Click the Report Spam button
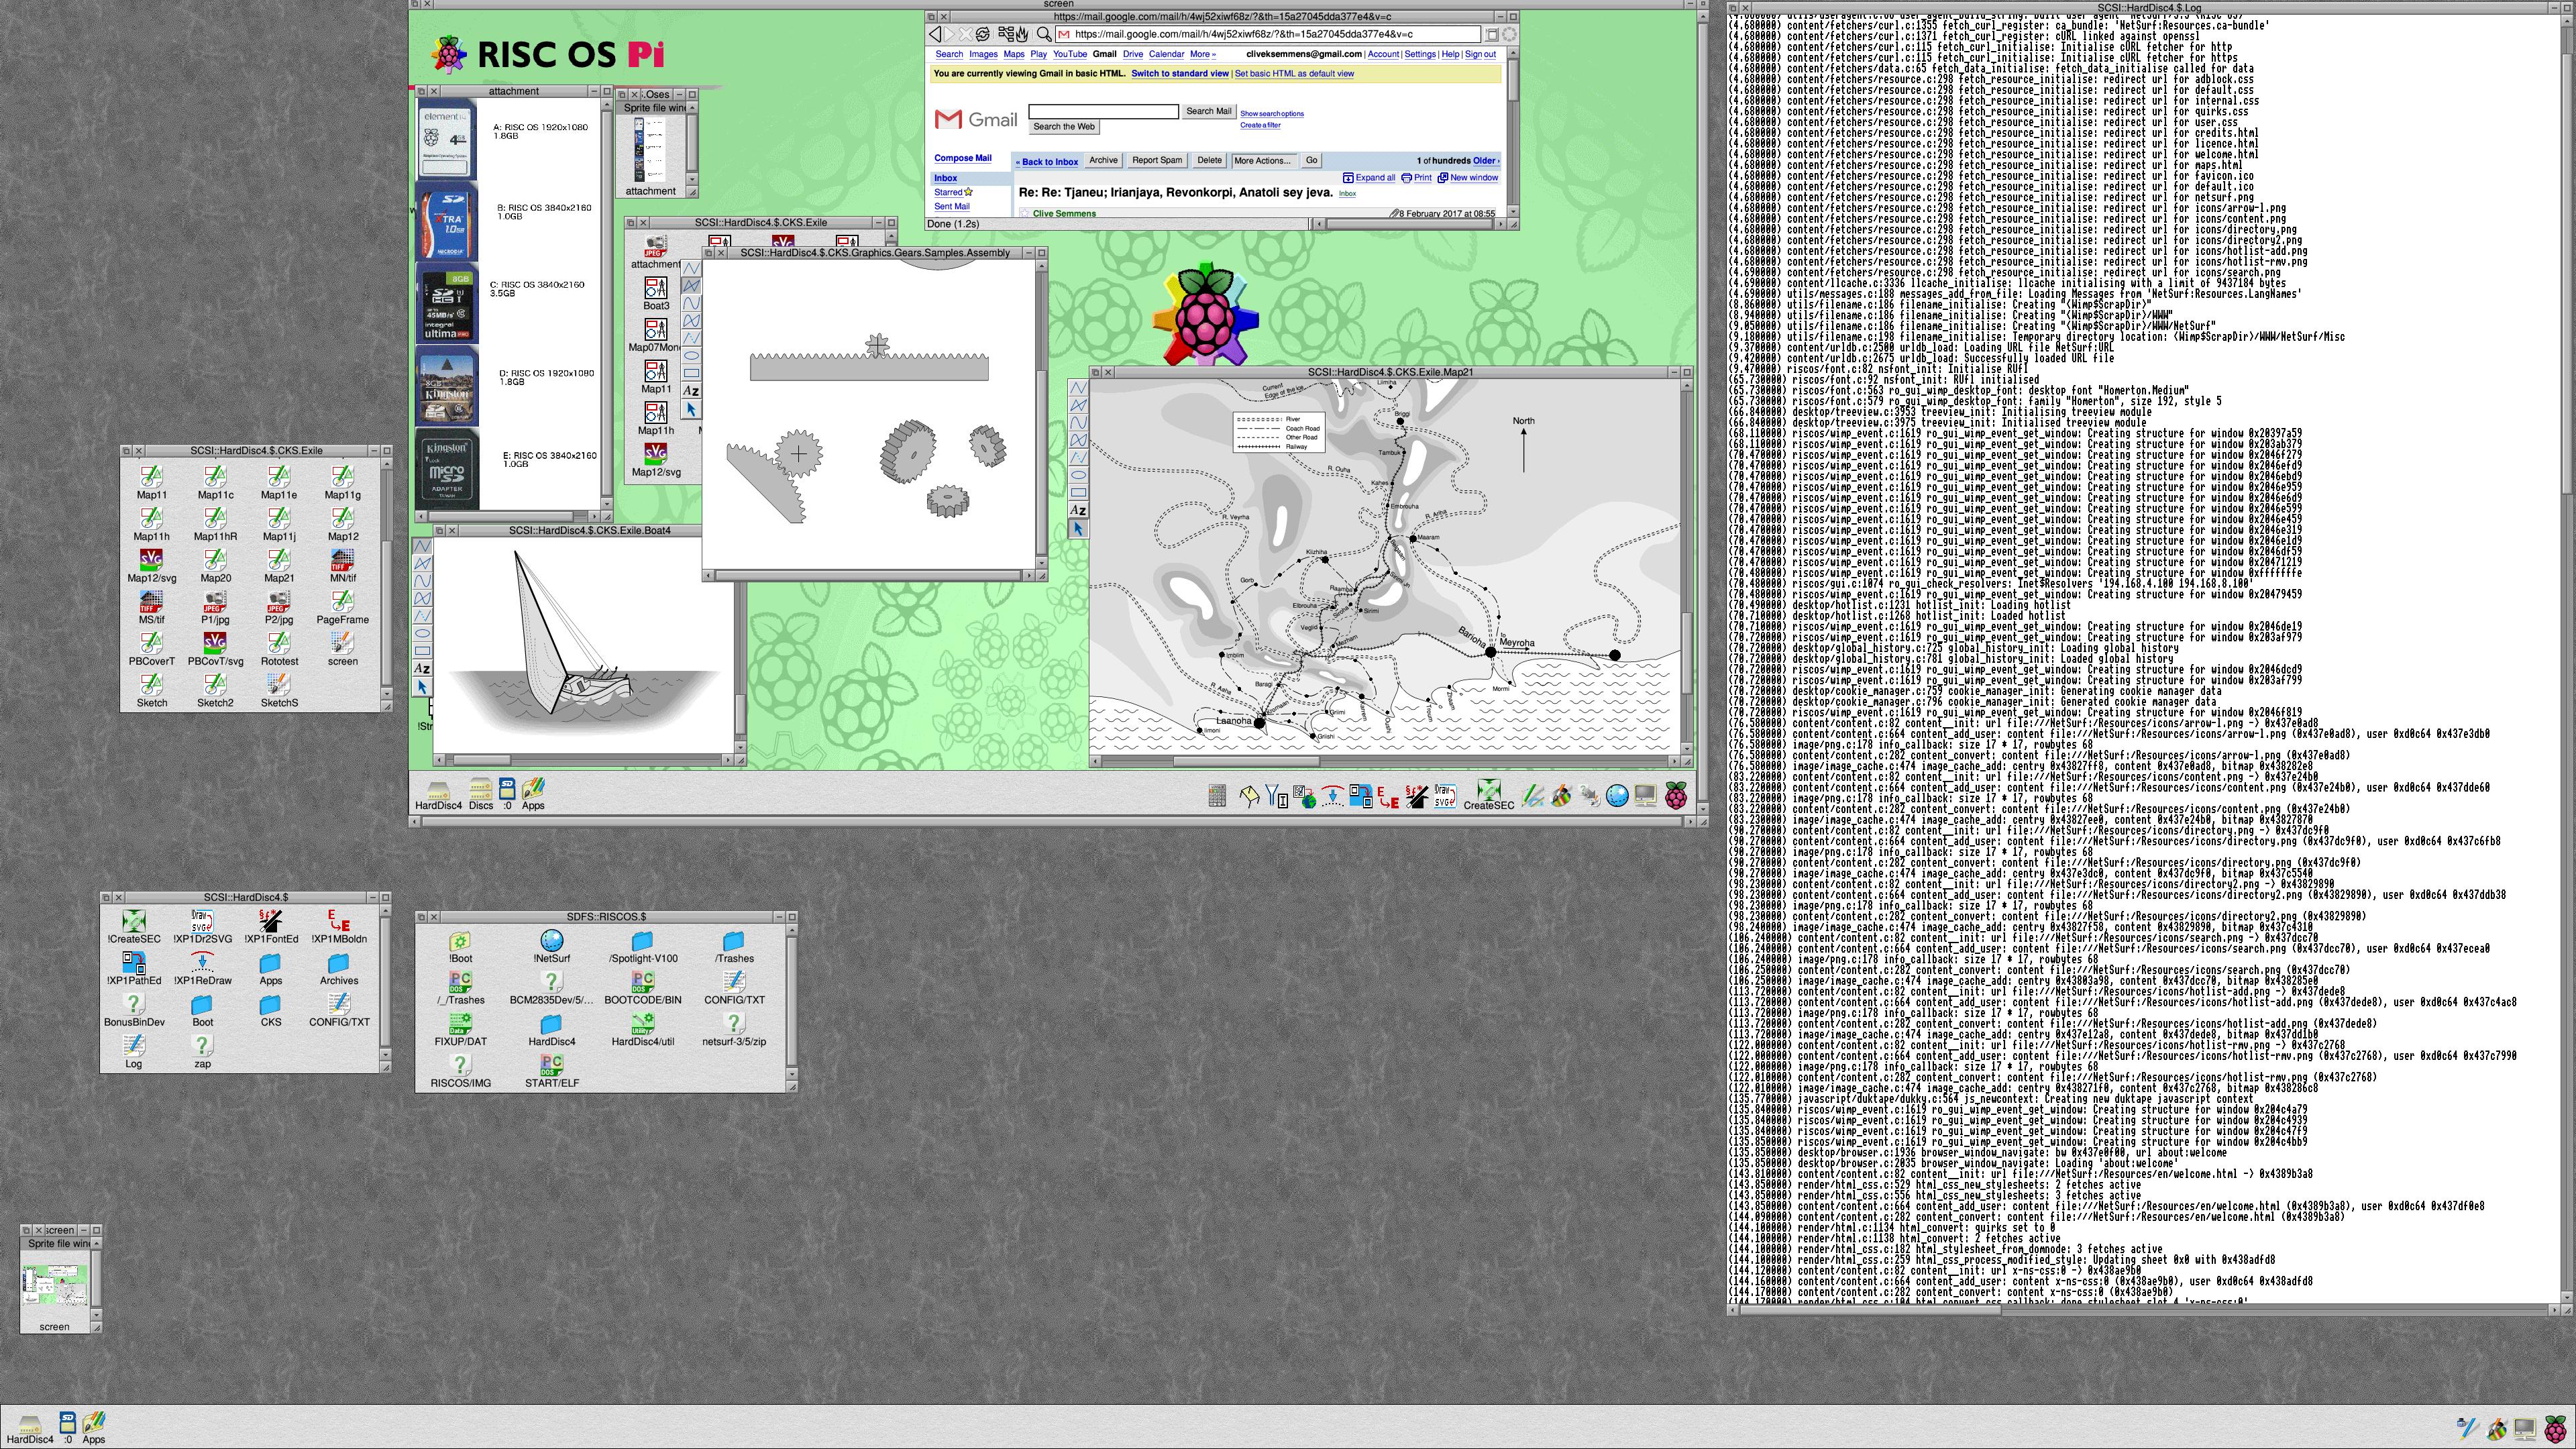The image size is (2576, 1449). [x=1157, y=160]
